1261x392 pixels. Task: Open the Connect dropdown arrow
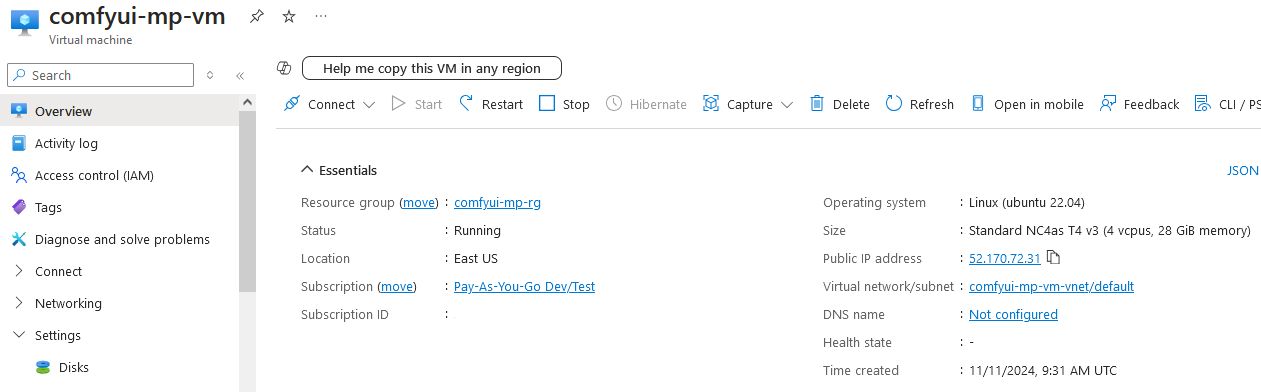pyautogui.click(x=369, y=104)
